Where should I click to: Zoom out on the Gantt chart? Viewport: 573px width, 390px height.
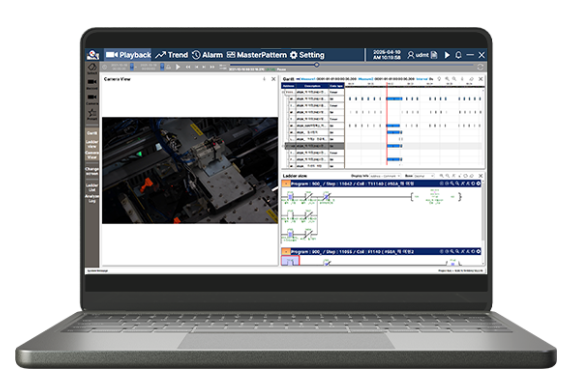(454, 79)
